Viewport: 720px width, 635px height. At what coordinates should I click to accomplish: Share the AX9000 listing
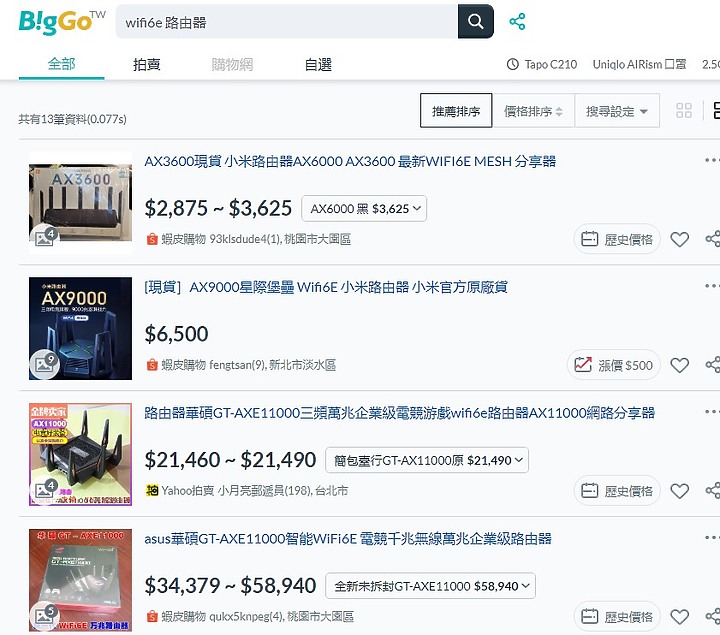click(x=713, y=365)
